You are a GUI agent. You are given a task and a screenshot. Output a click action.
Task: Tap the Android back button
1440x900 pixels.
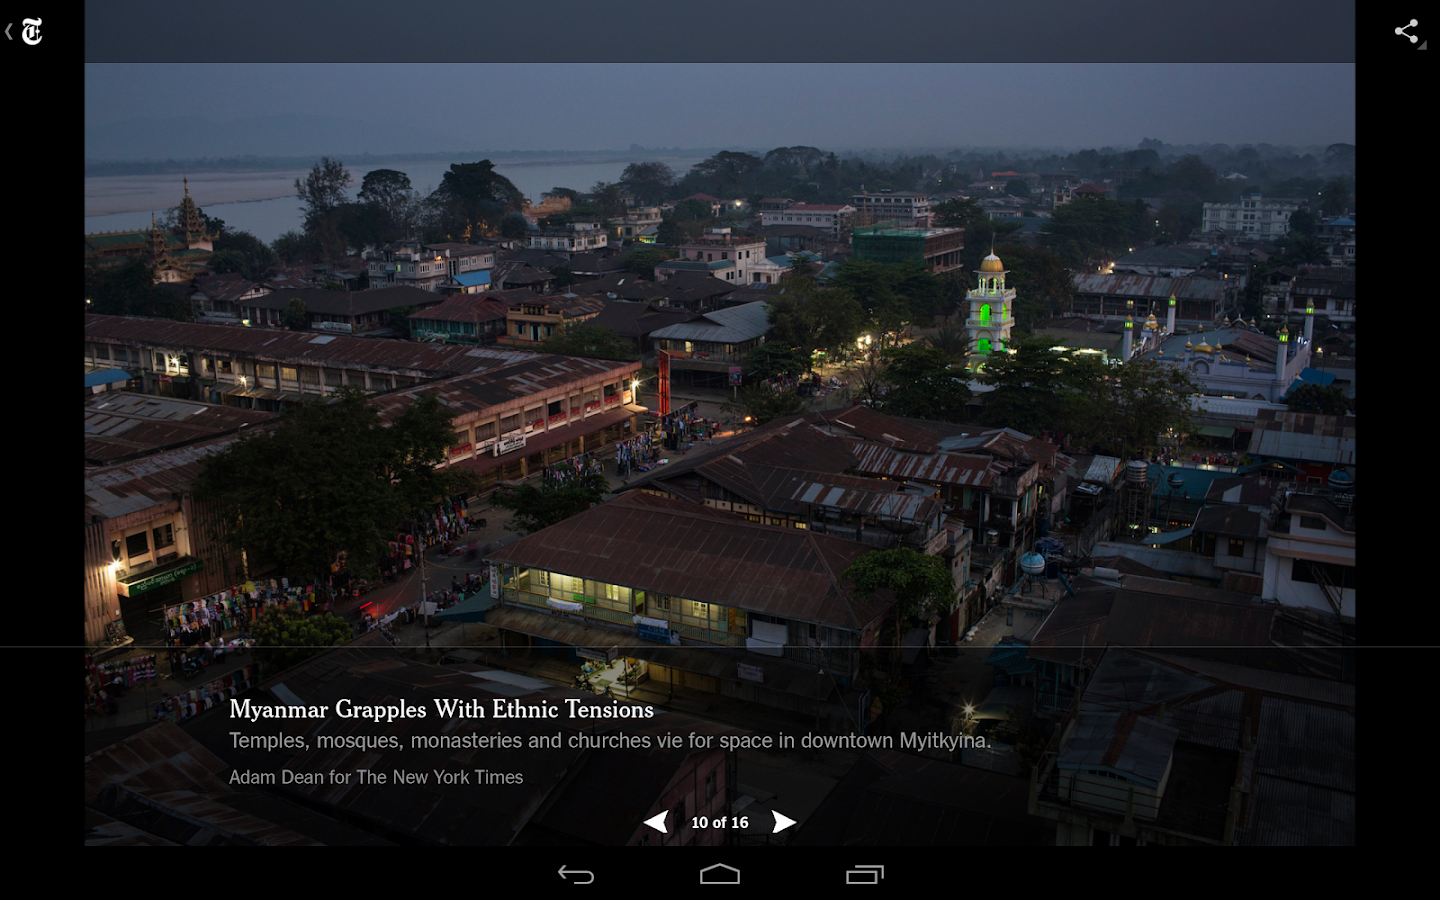click(576, 875)
